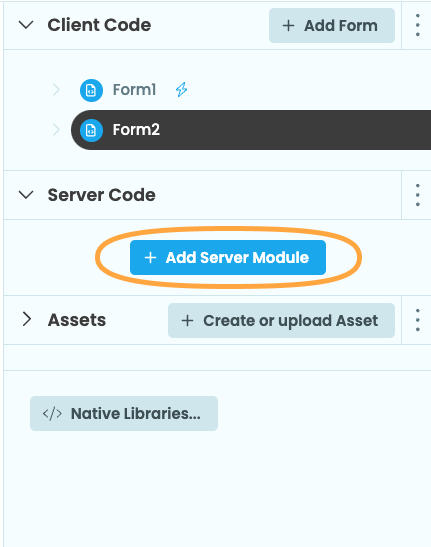Open Native Libraries button

click(124, 413)
